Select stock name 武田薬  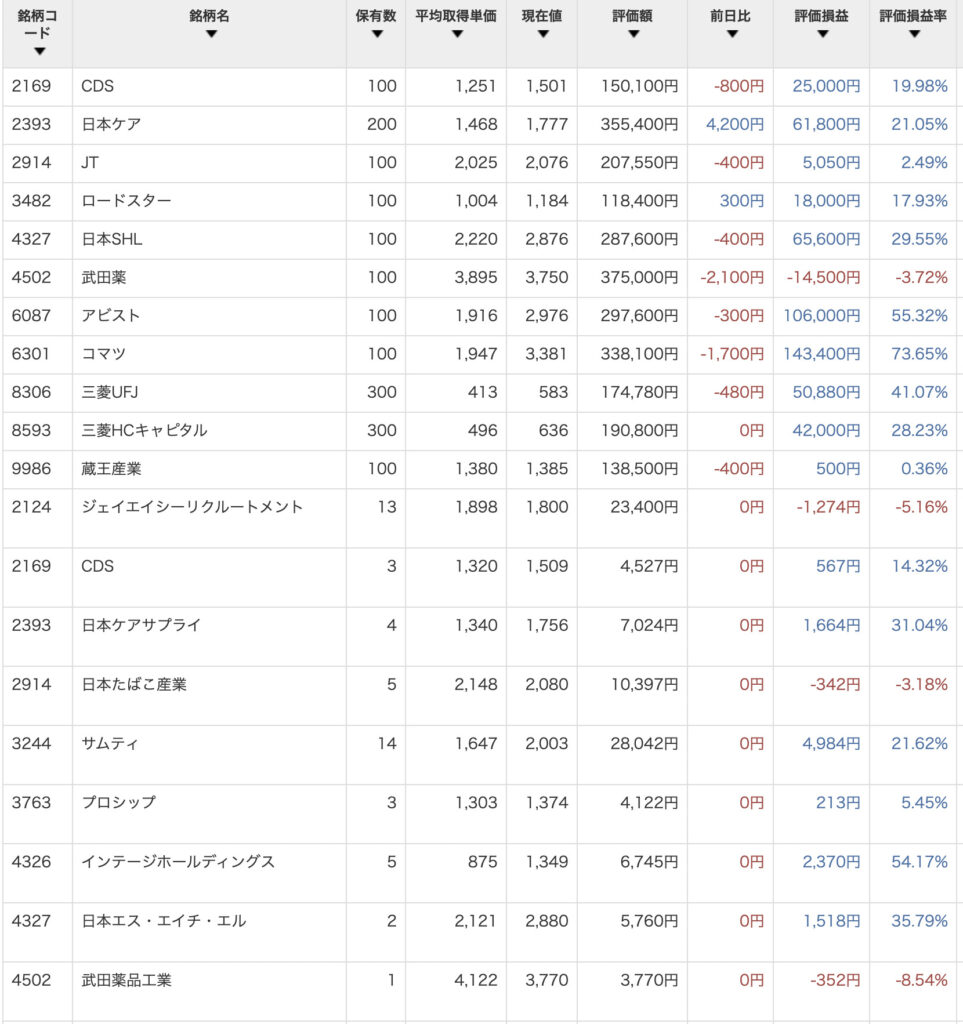[104, 278]
